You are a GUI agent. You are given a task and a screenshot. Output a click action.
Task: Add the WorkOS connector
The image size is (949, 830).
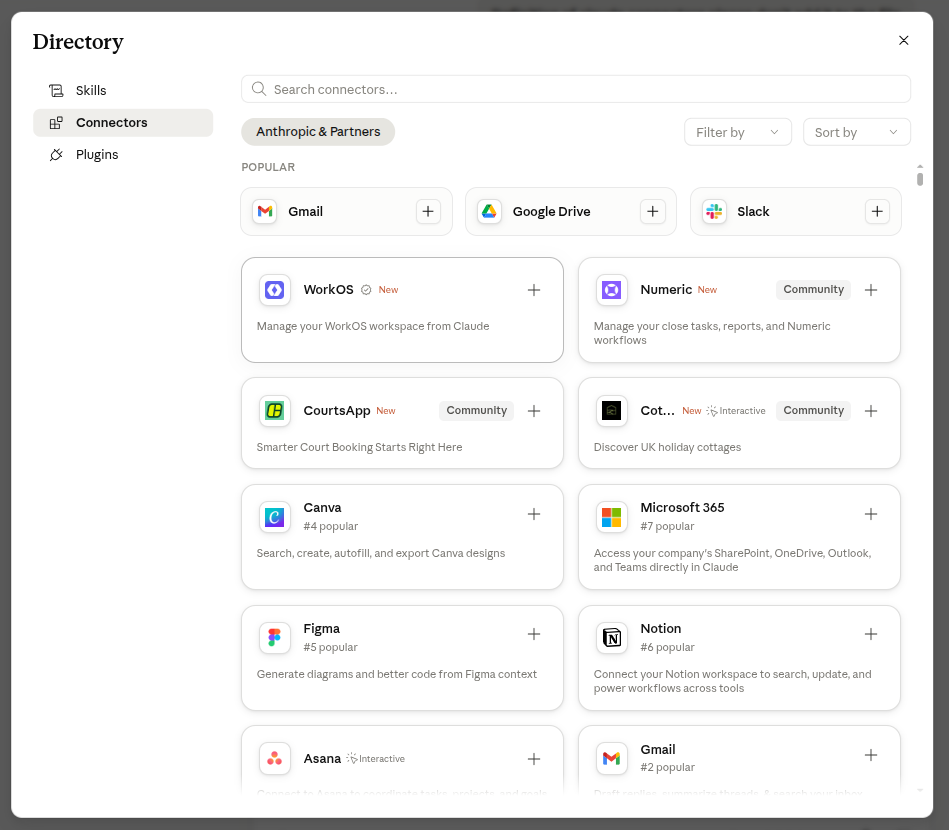point(534,290)
